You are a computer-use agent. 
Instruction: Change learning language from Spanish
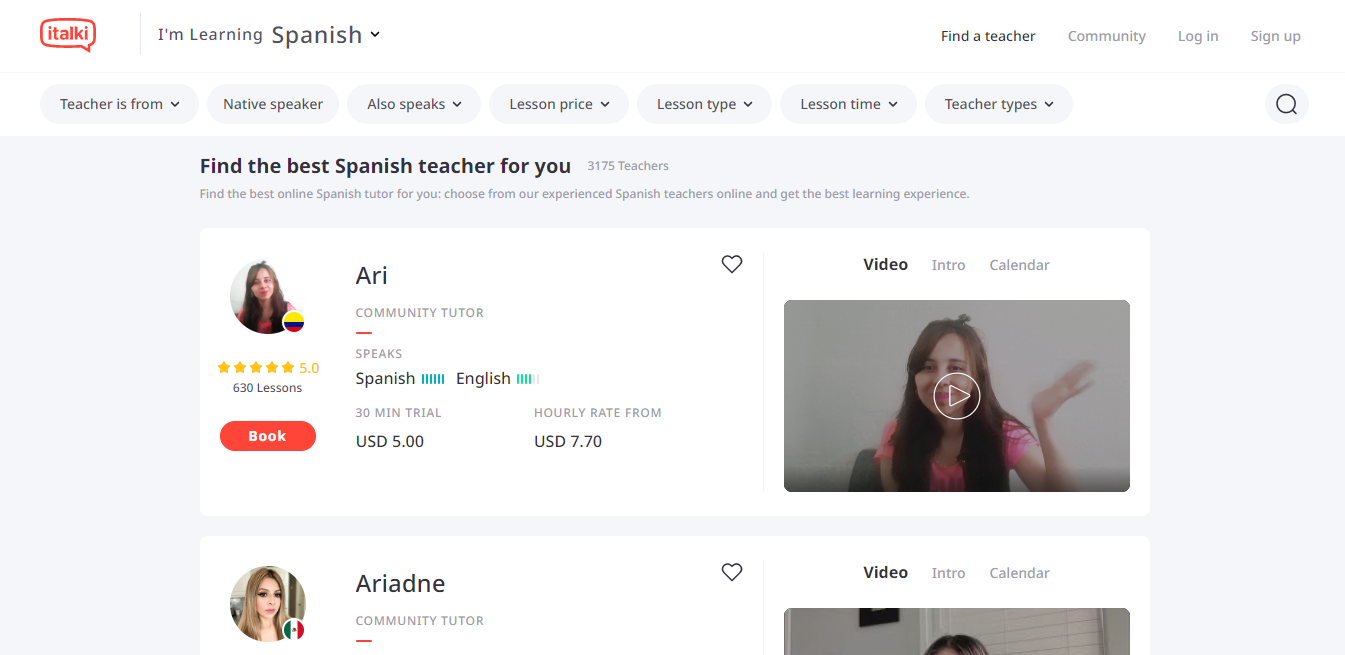pyautogui.click(x=326, y=35)
